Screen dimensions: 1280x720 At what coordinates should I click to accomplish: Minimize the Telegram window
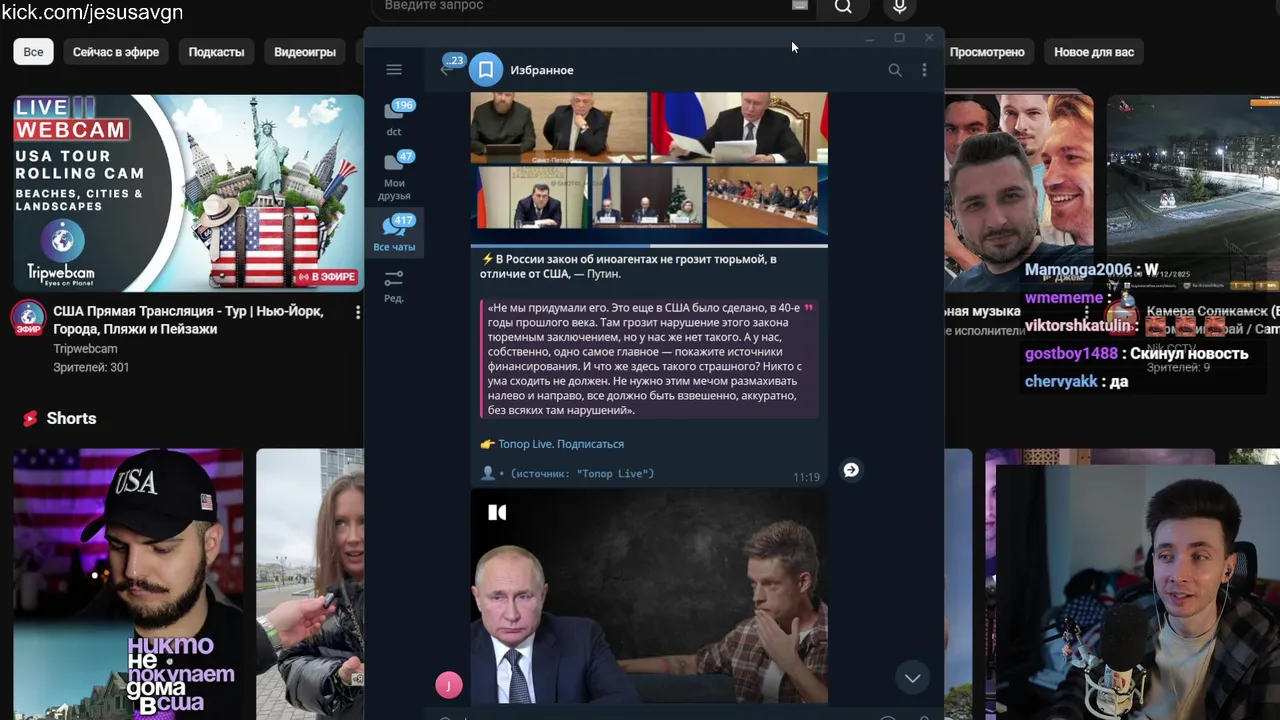(x=869, y=38)
